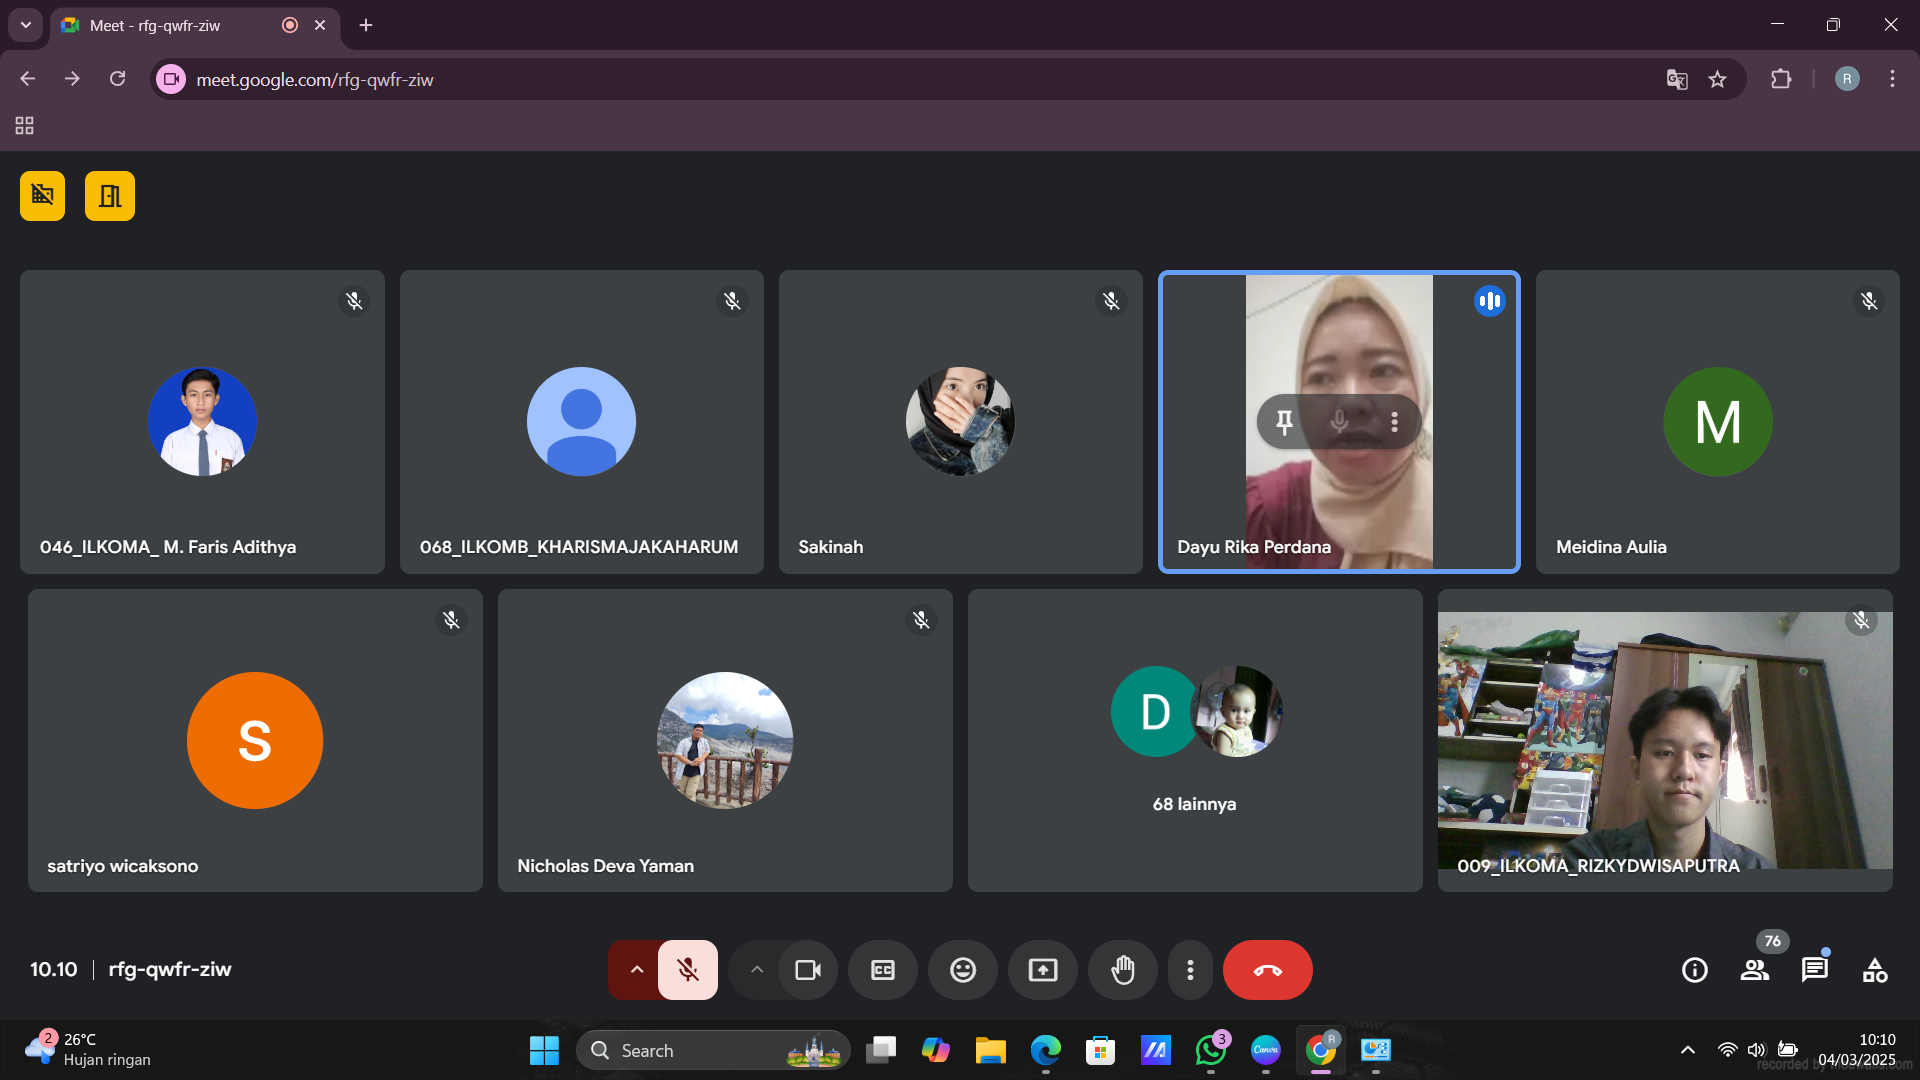The image size is (1920, 1080).
Task: Unmute your microphone
Action: [x=688, y=970]
